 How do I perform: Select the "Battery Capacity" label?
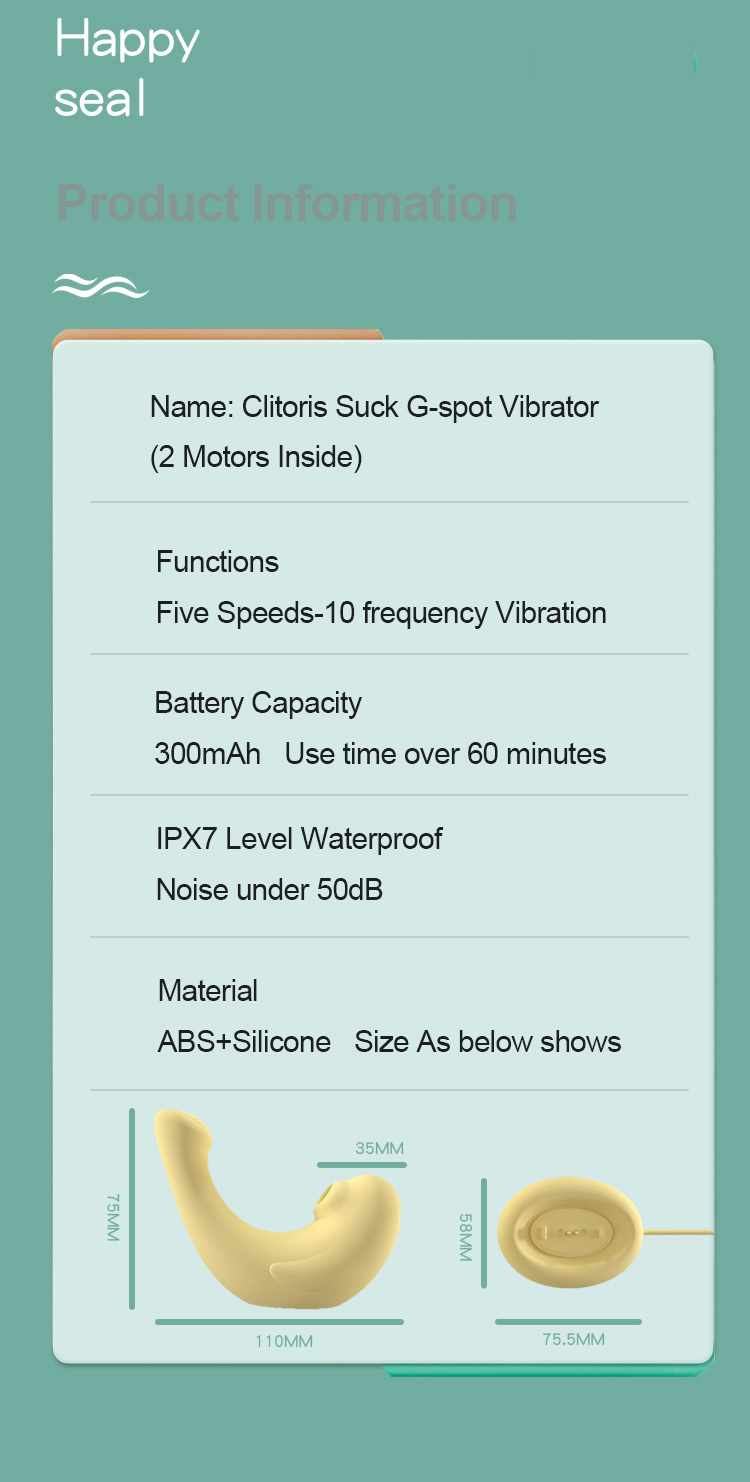258,703
